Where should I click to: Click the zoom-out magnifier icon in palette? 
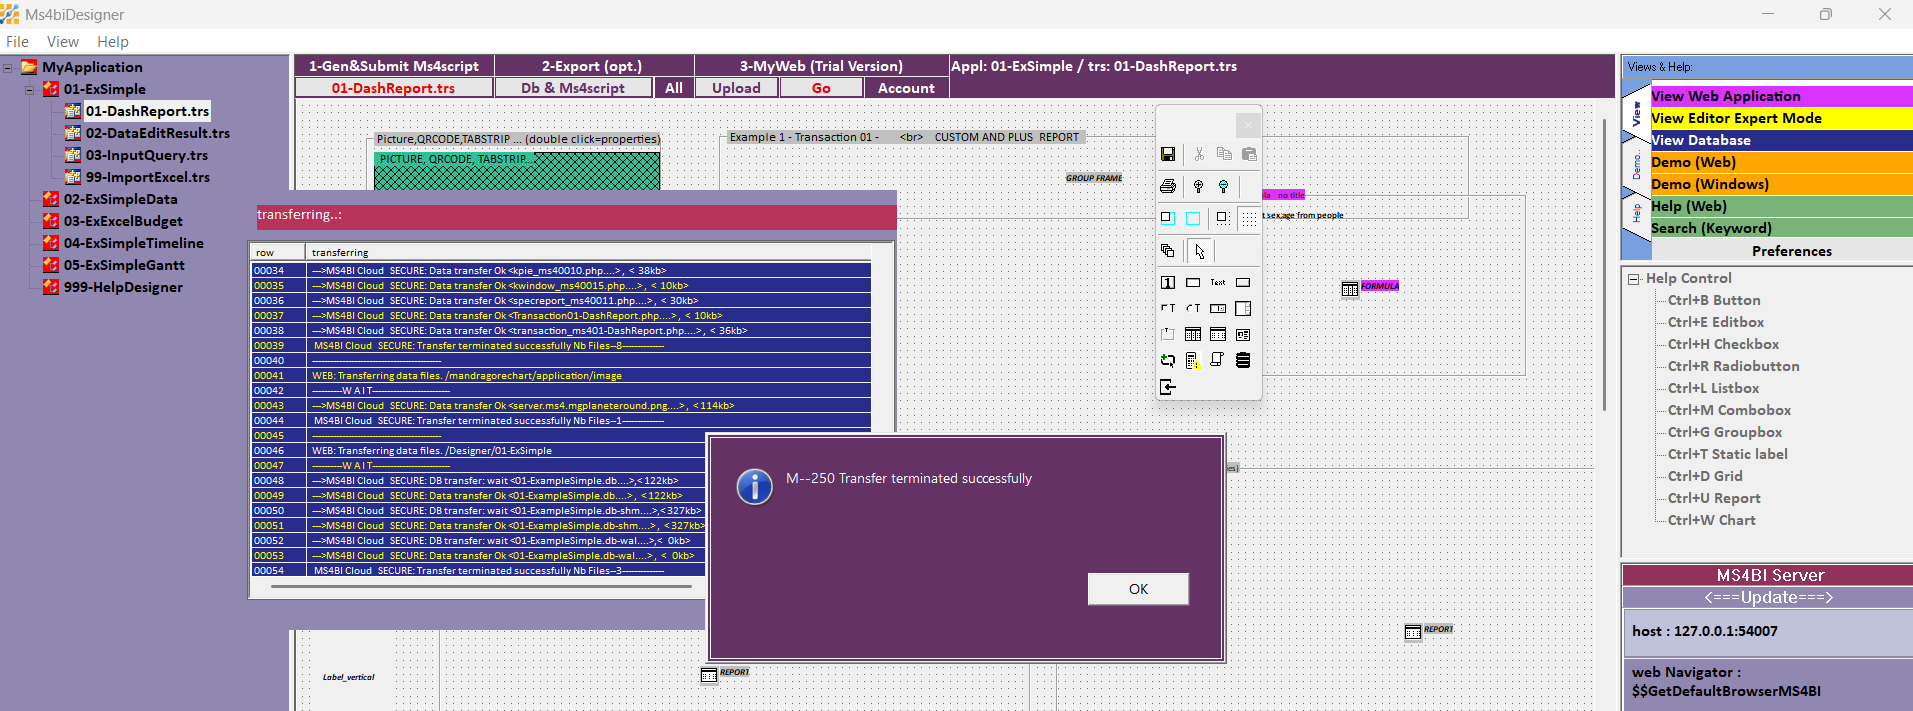point(1223,186)
